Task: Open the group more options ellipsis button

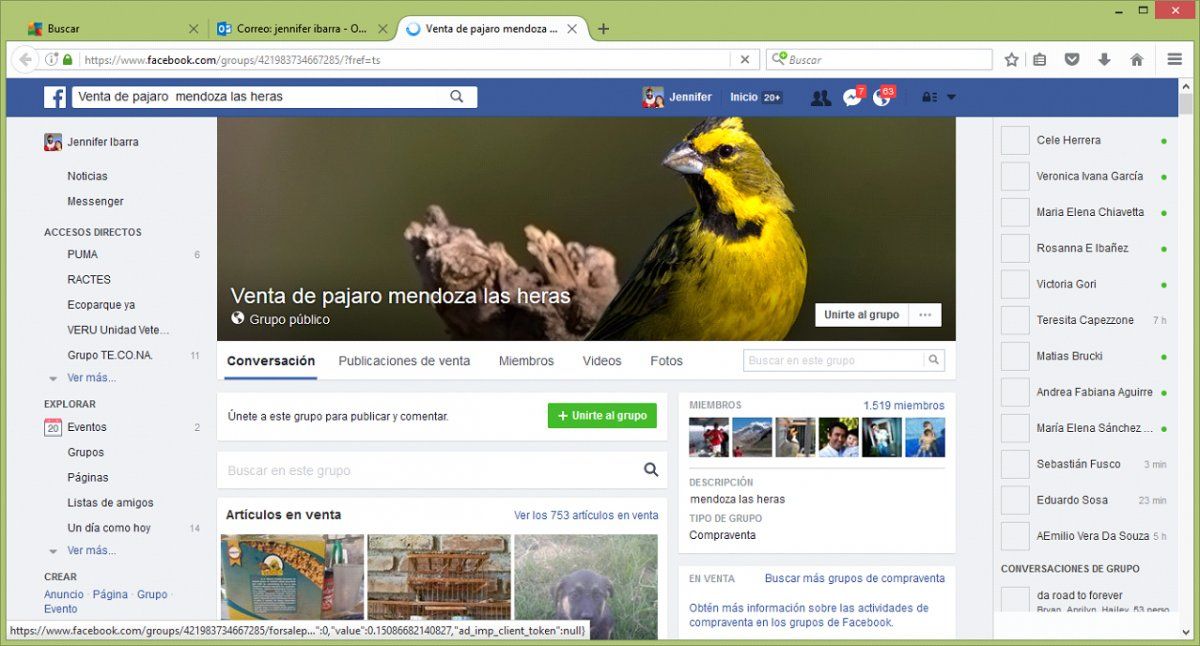Action: [x=924, y=315]
